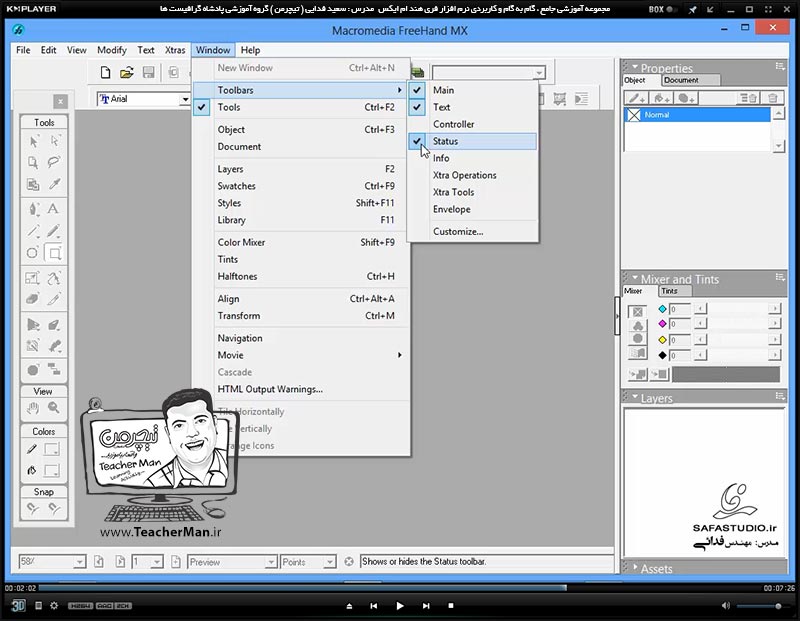Viewport: 800px width, 621px height.
Task: Click Add Fill icon in Properties panel
Action: [662, 98]
